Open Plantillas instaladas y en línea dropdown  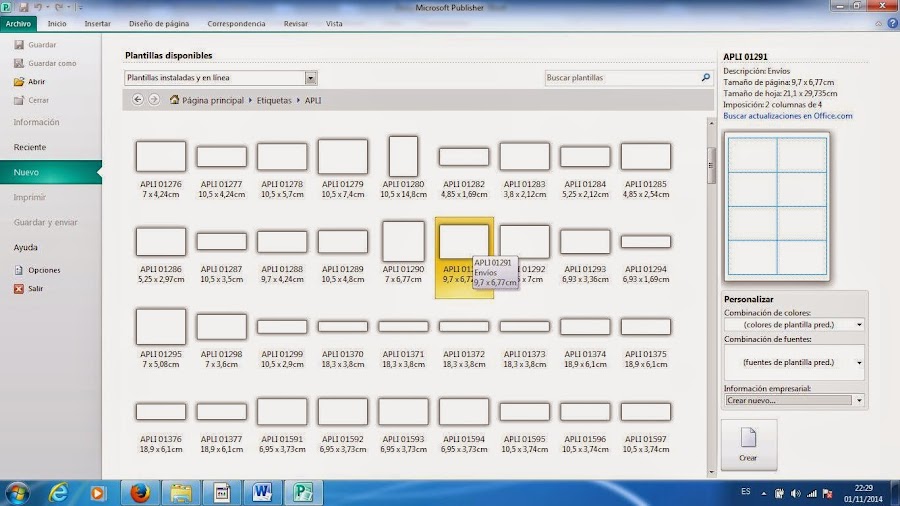click(311, 77)
